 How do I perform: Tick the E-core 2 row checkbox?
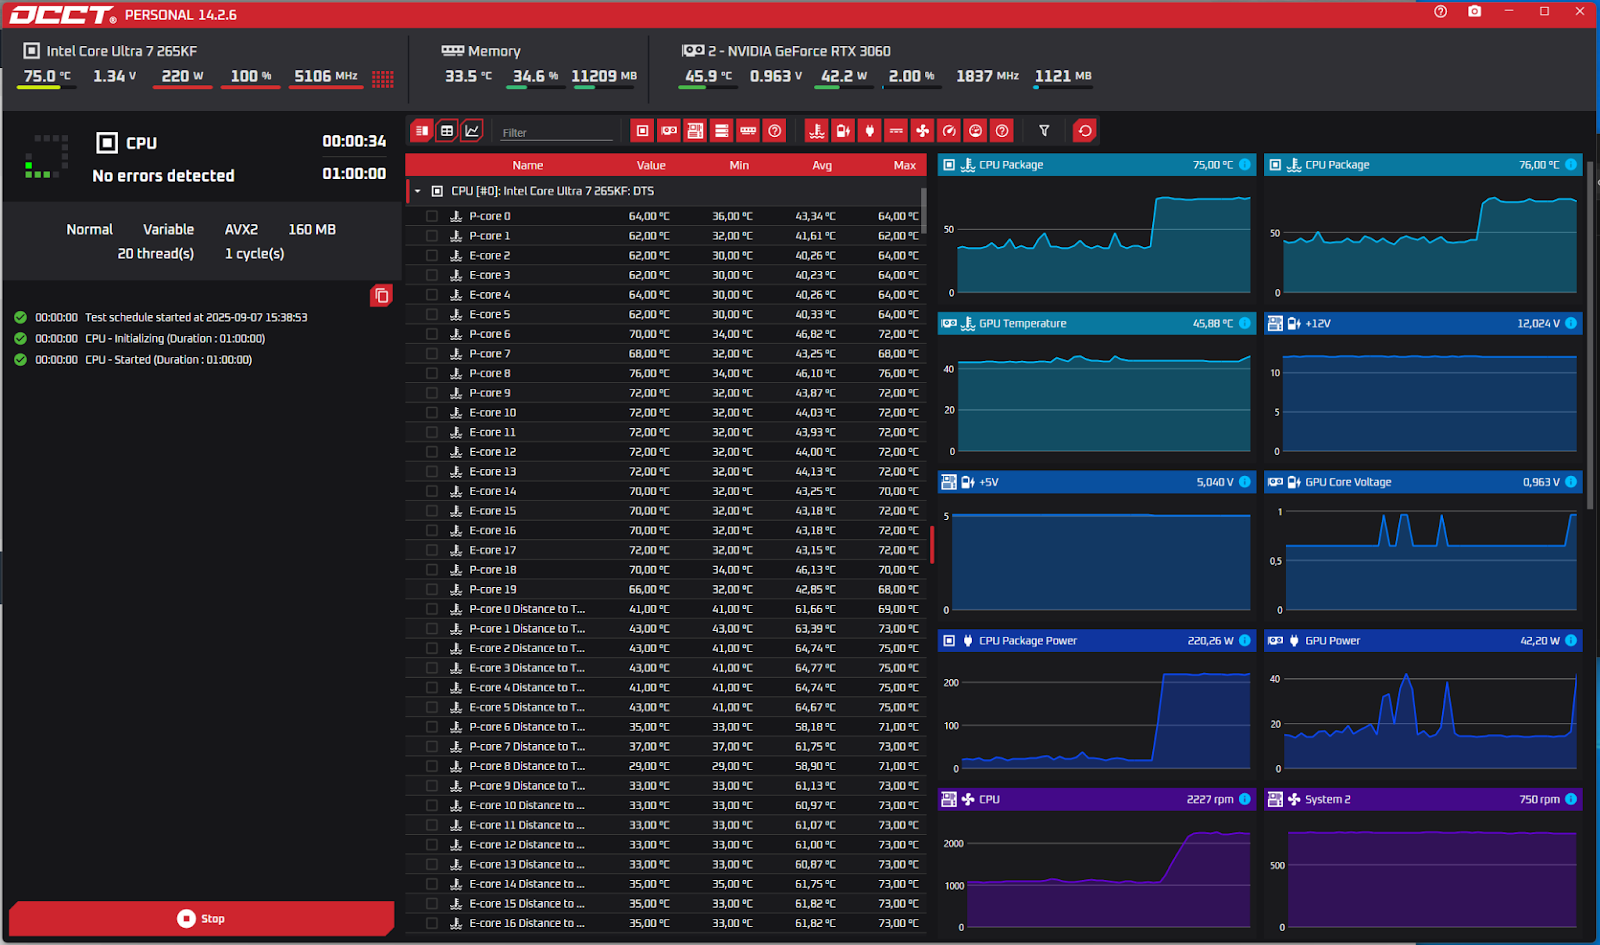[432, 256]
